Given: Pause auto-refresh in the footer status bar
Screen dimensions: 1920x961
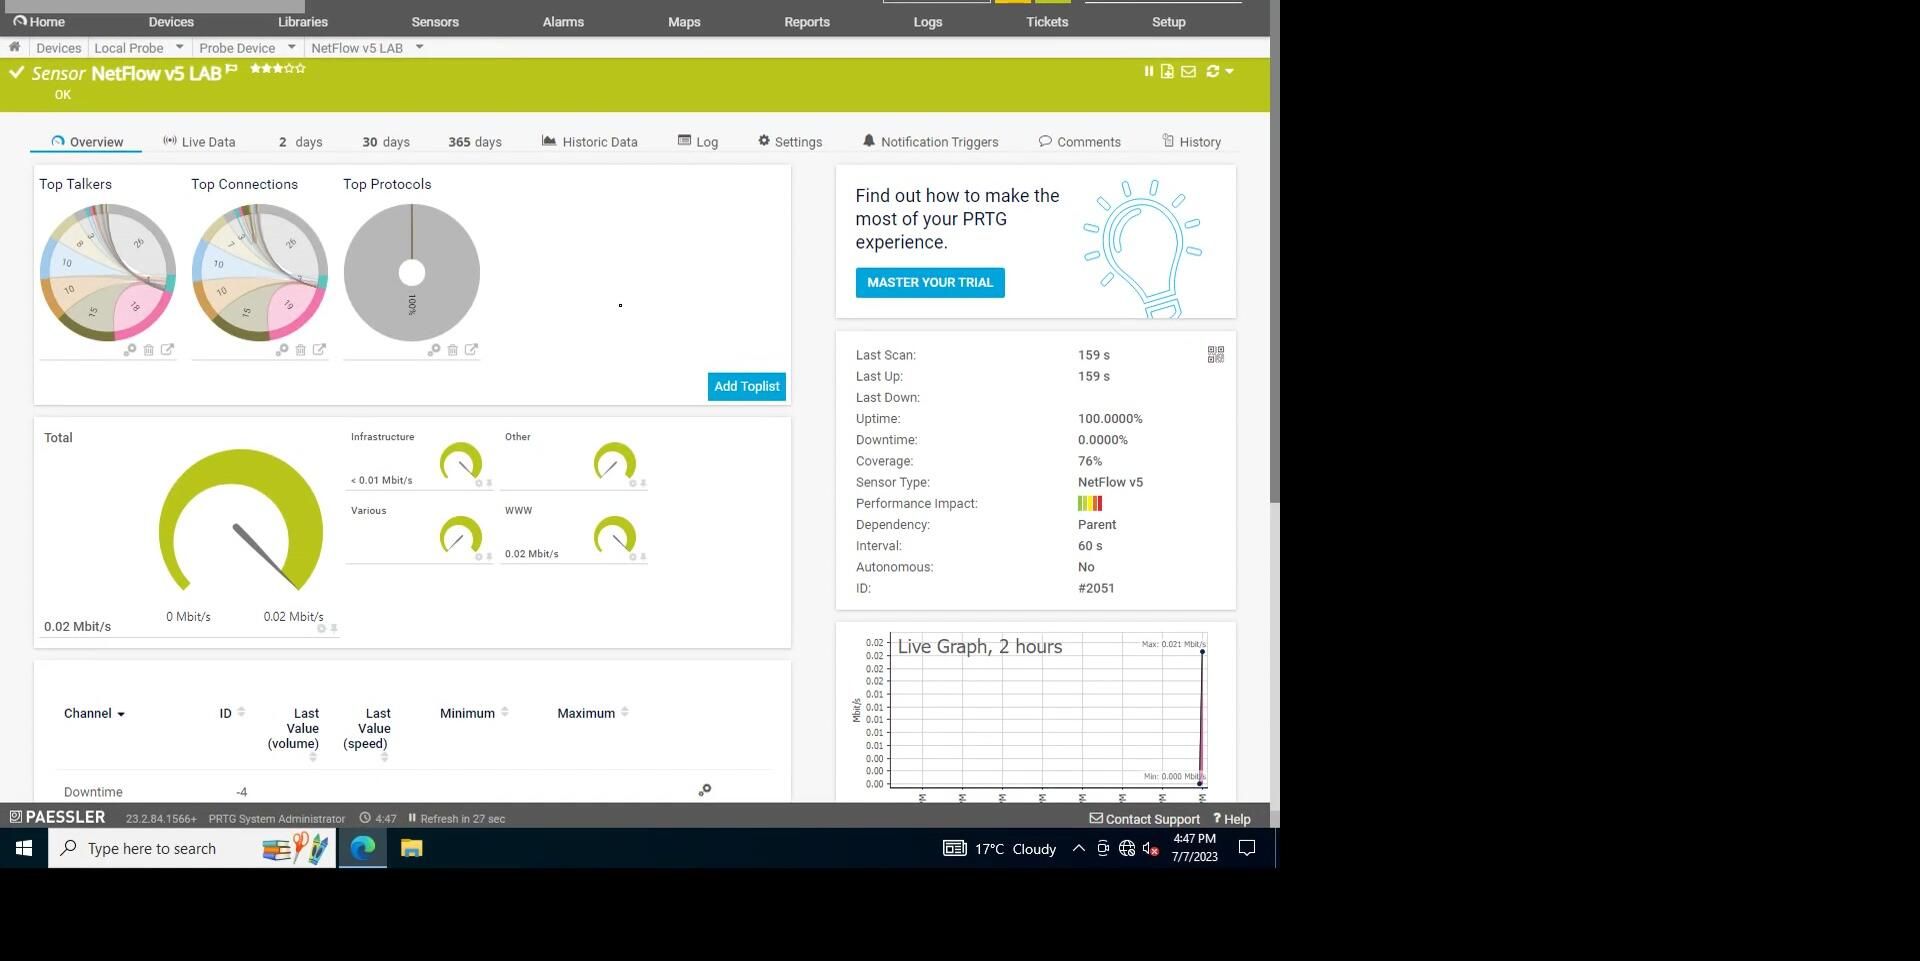Looking at the screenshot, I should coord(411,818).
